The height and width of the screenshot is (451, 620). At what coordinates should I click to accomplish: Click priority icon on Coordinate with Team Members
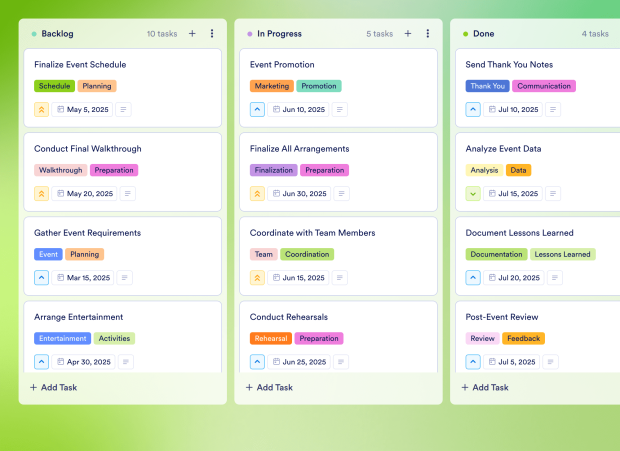point(258,278)
